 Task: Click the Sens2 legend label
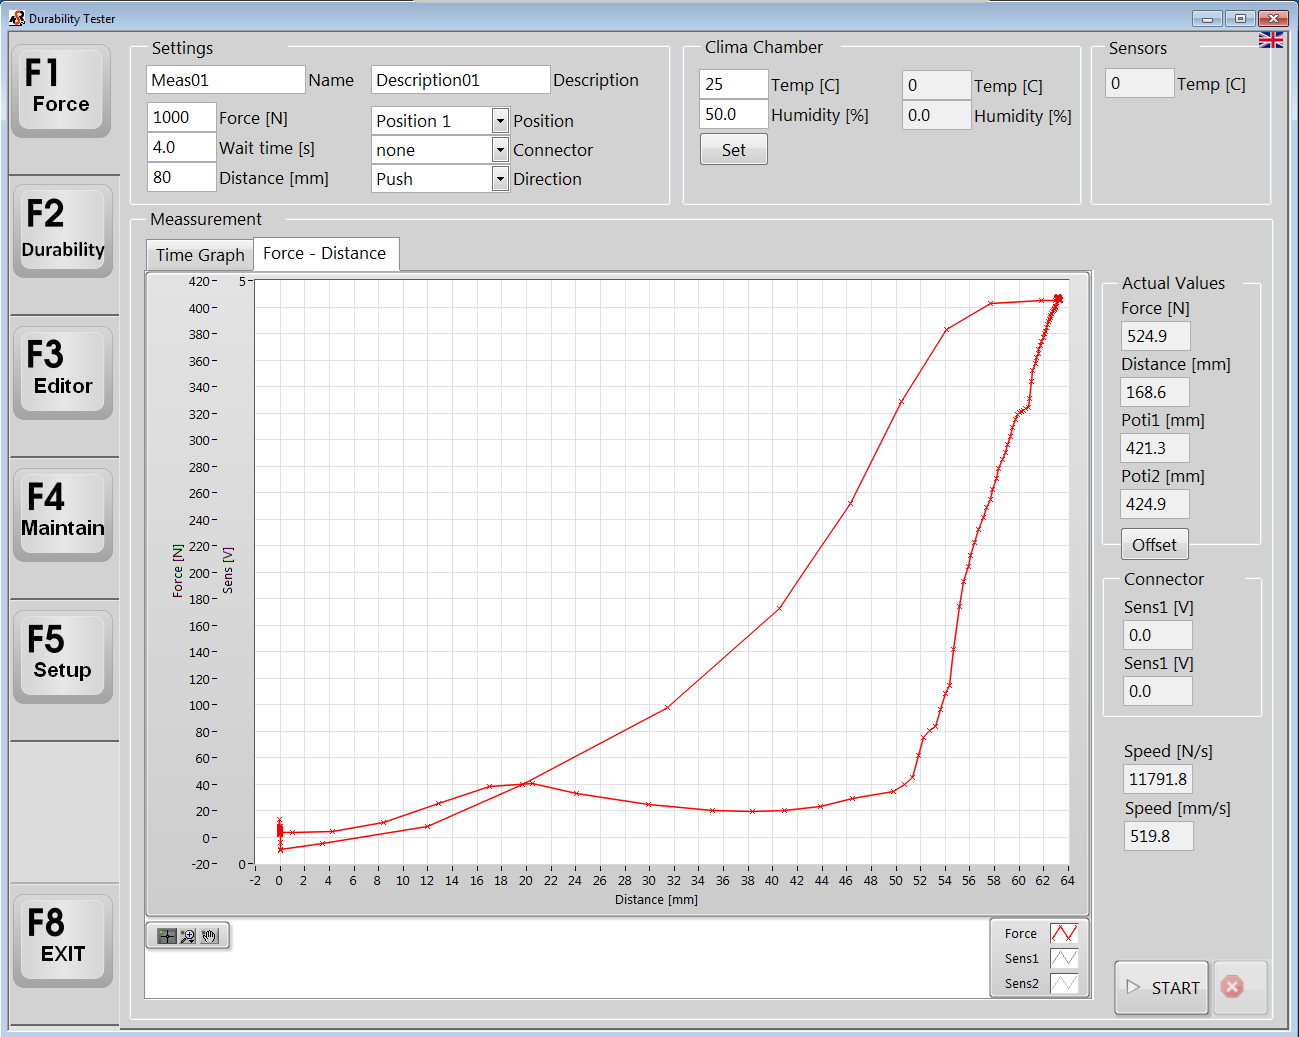pyautogui.click(x=1021, y=983)
